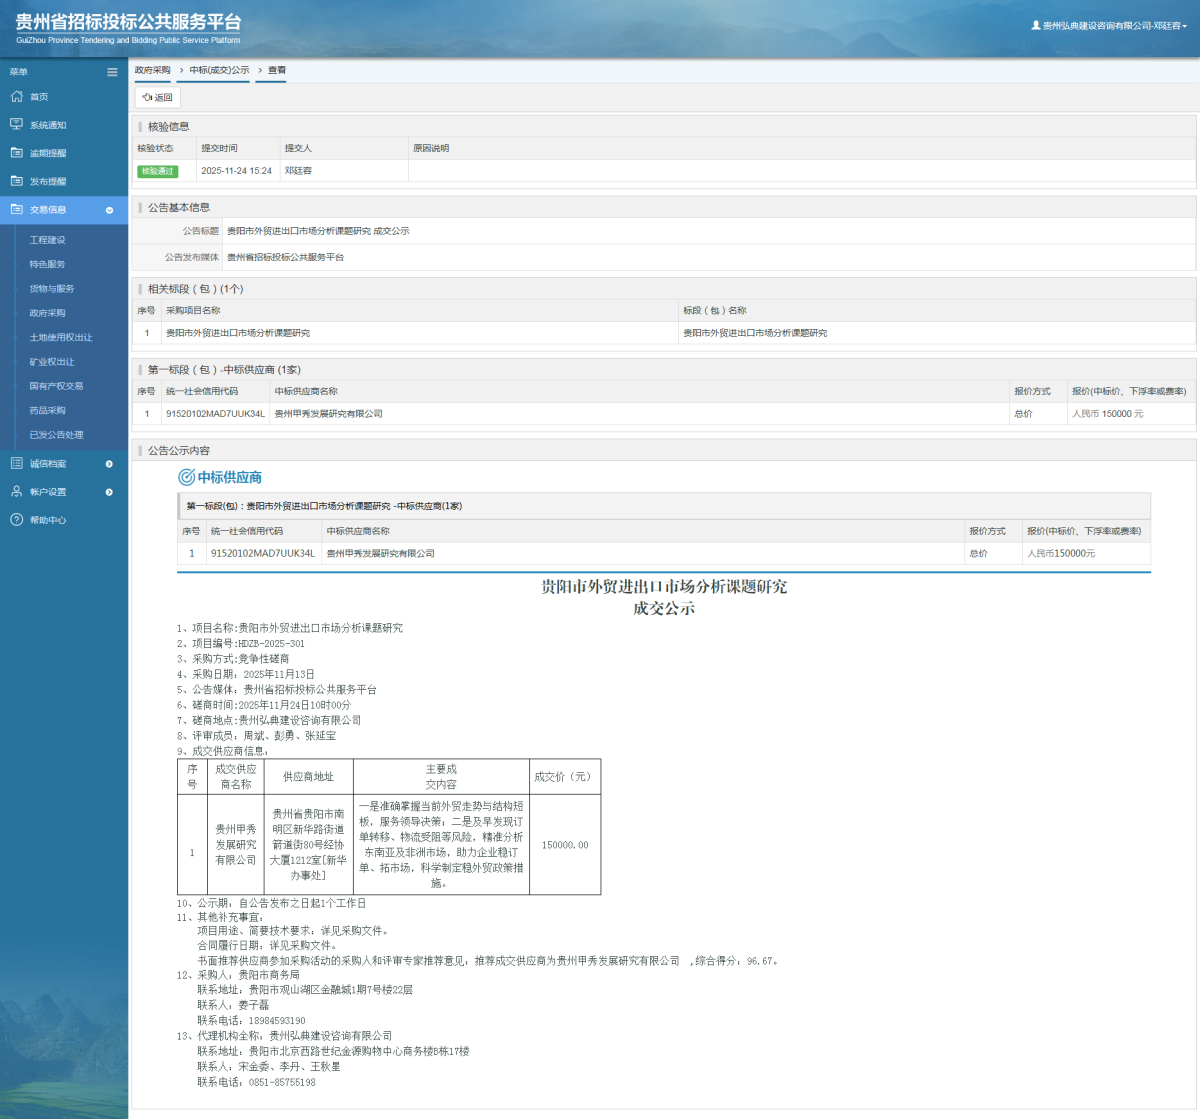
Task: Select 工程建设 in the sidebar
Action: tap(47, 240)
